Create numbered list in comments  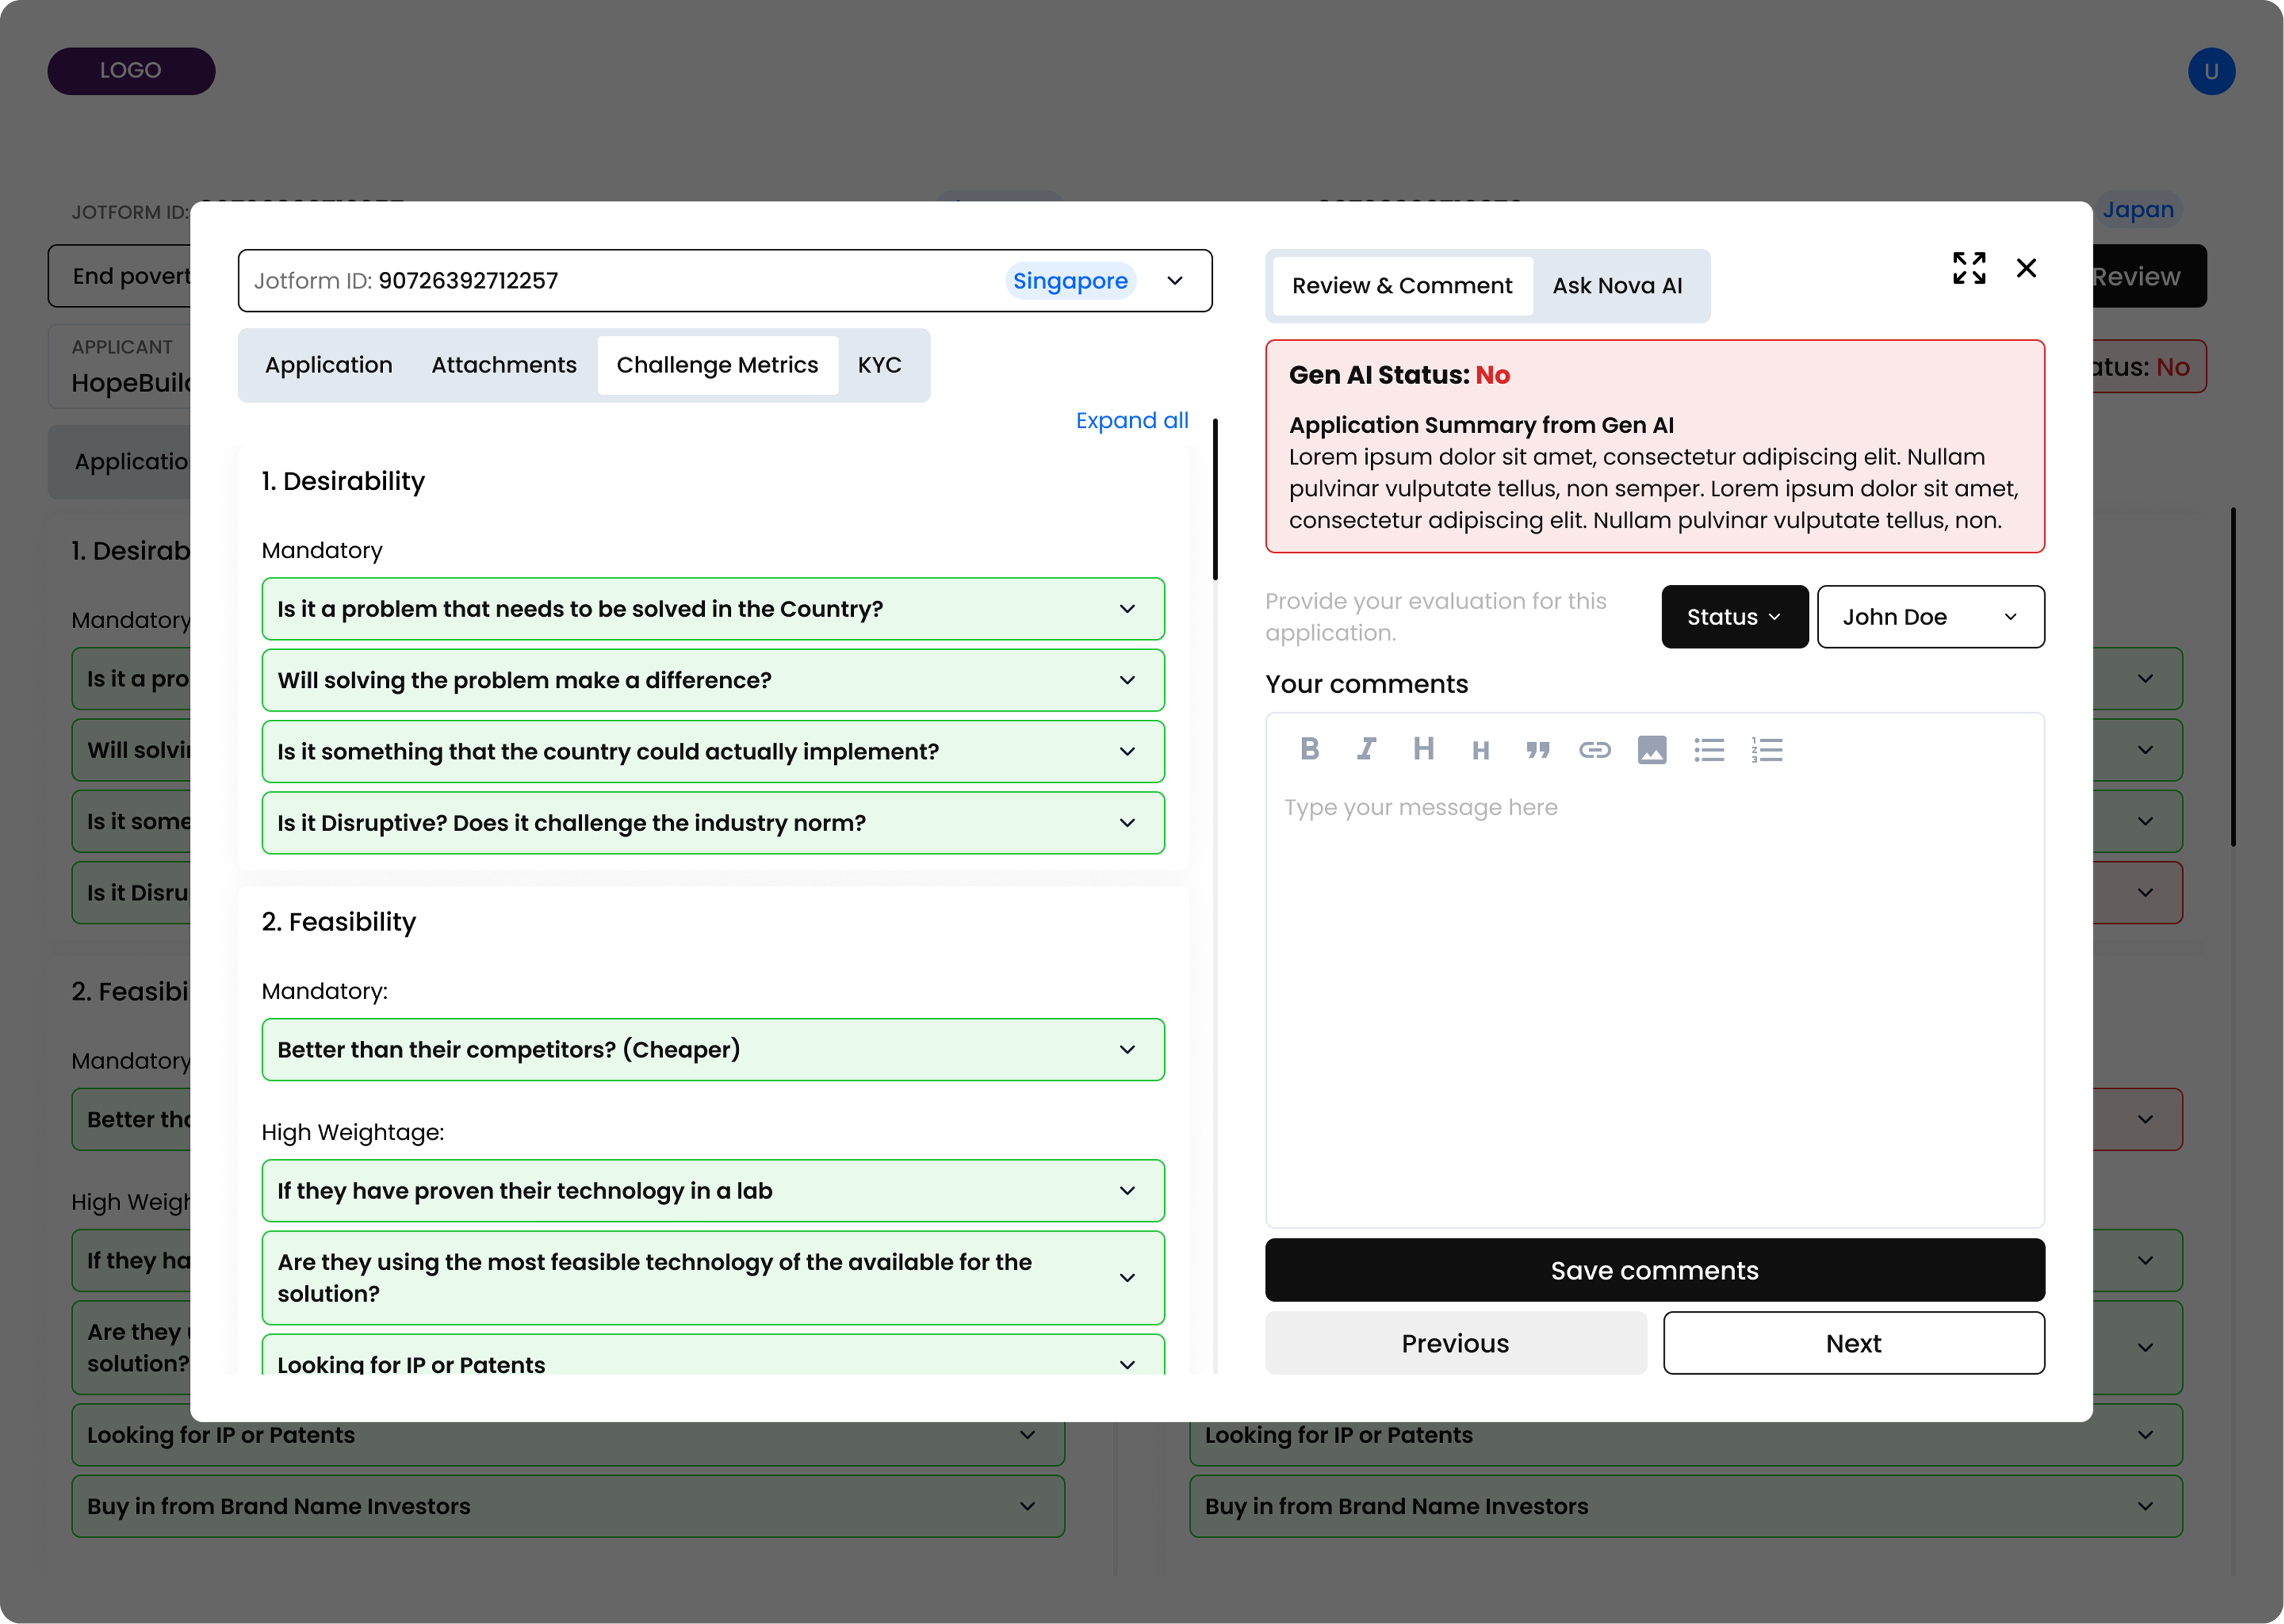[1767, 750]
